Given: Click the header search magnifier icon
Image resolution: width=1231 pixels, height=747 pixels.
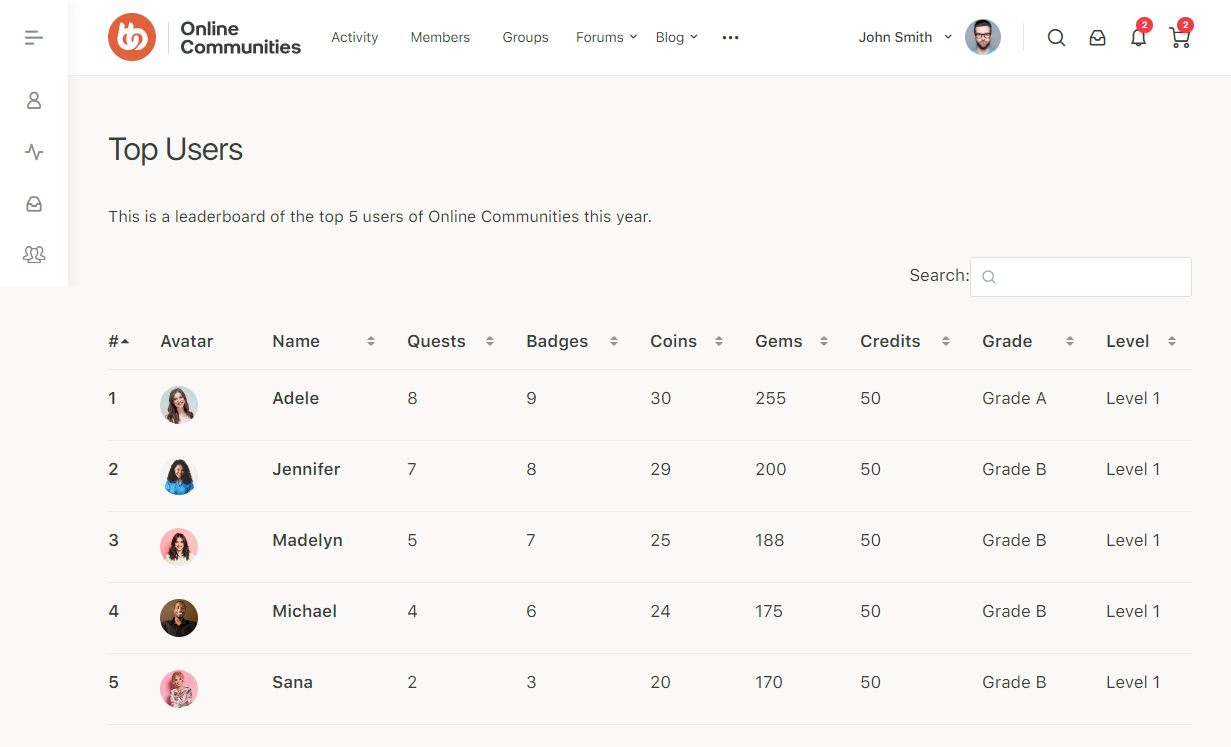Looking at the screenshot, I should coord(1056,38).
